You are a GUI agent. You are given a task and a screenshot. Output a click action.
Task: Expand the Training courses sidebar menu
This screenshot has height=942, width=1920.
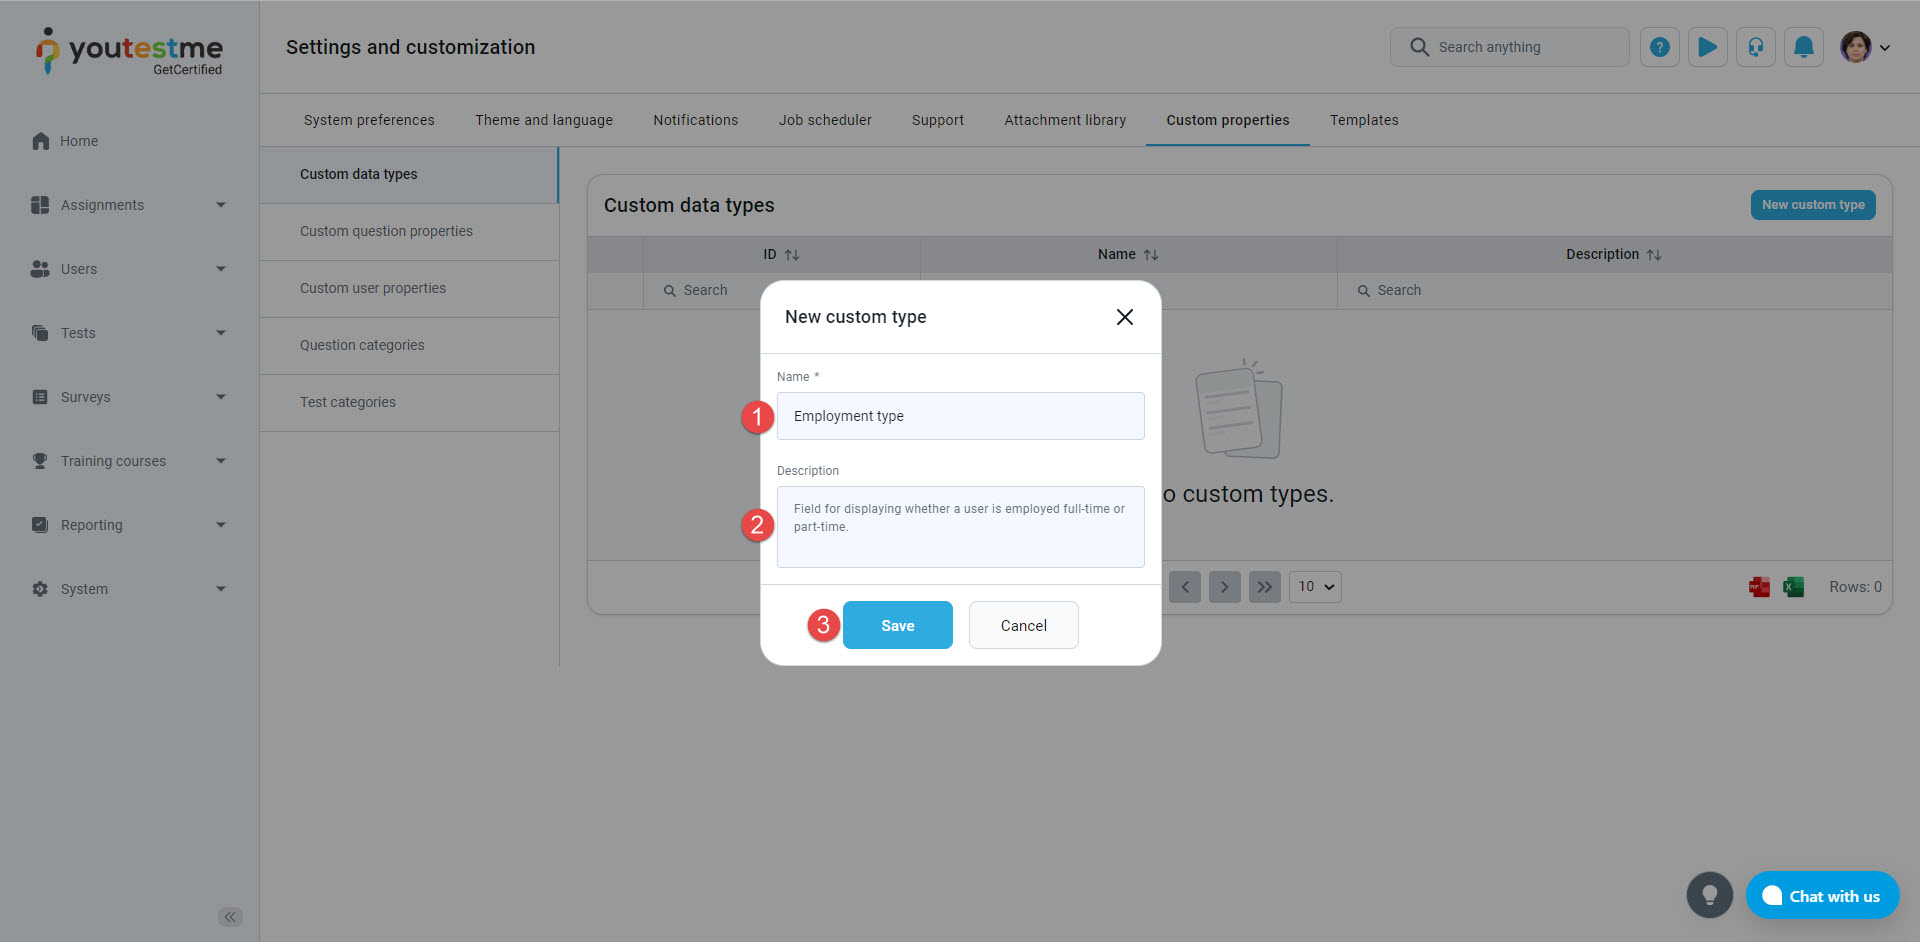130,461
